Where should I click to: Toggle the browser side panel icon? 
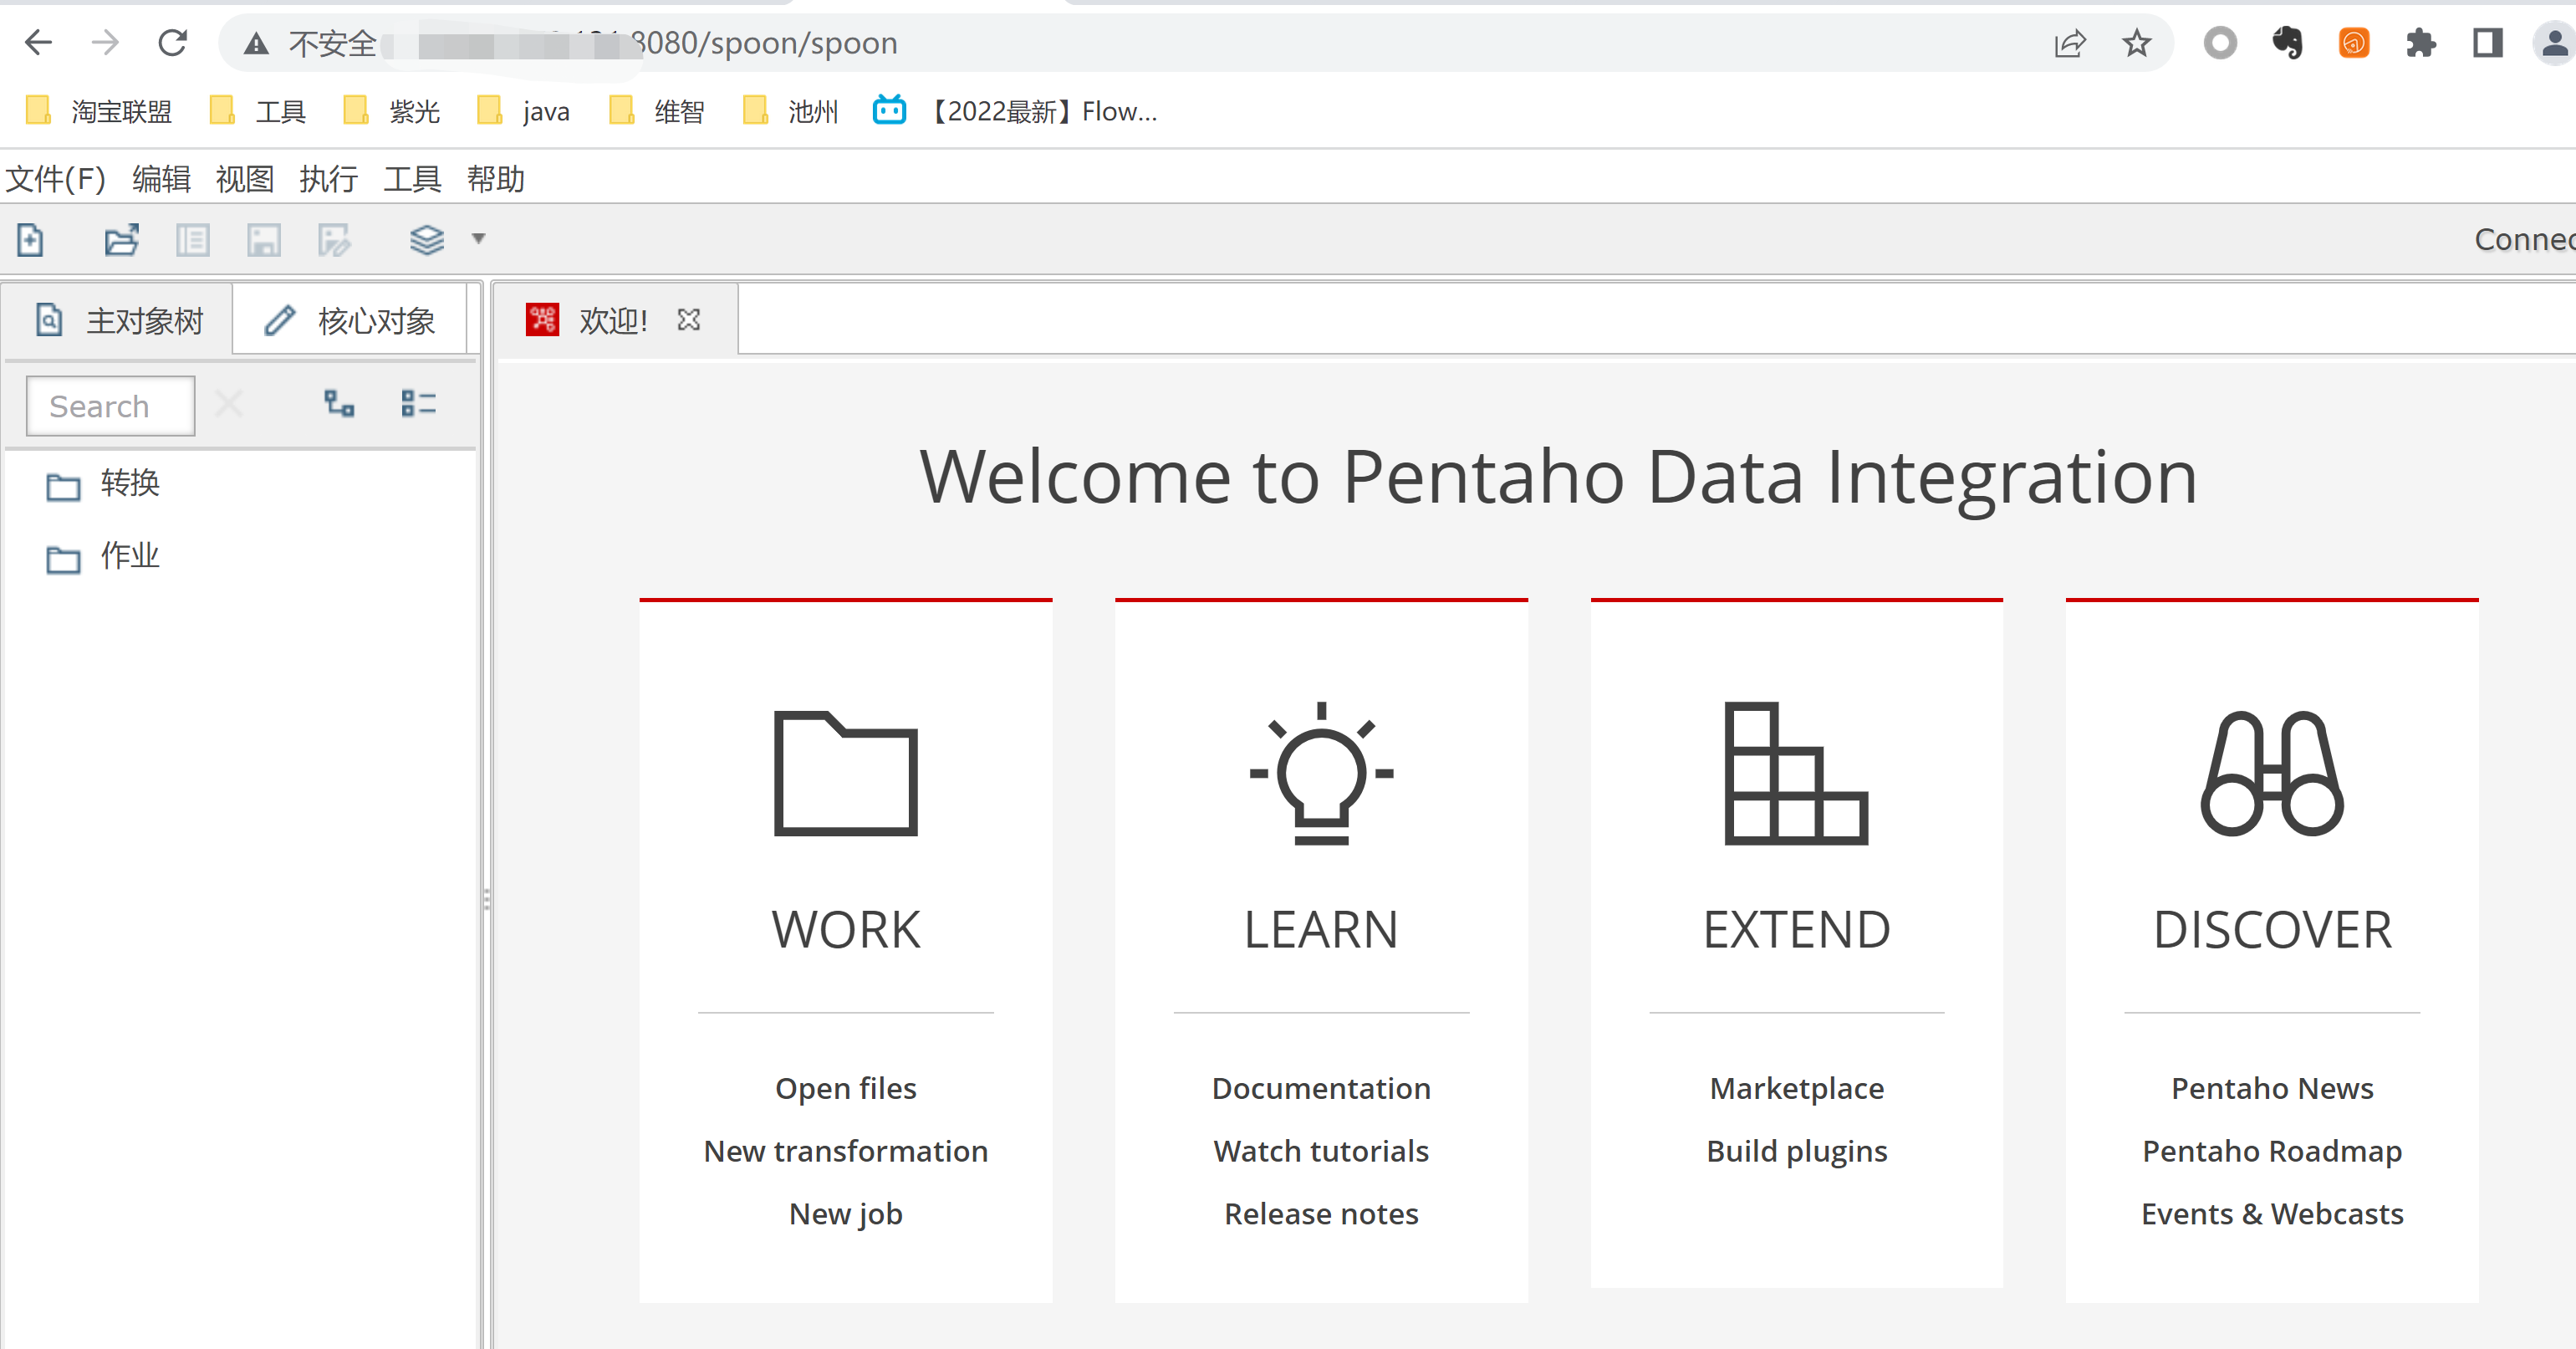click(2487, 43)
